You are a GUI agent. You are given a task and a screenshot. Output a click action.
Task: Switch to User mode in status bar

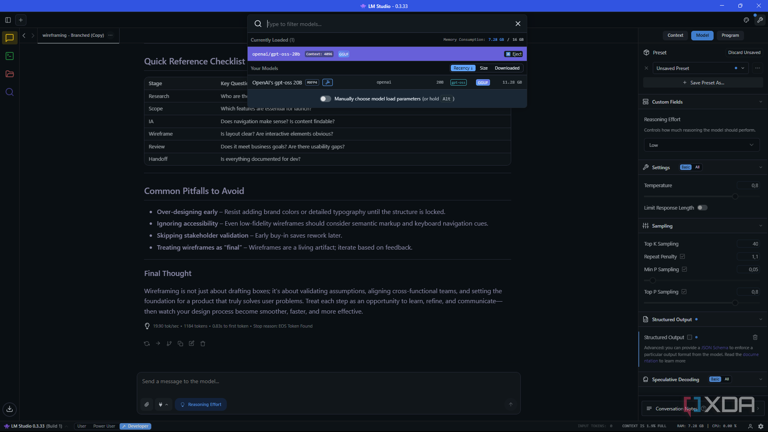[x=81, y=426]
